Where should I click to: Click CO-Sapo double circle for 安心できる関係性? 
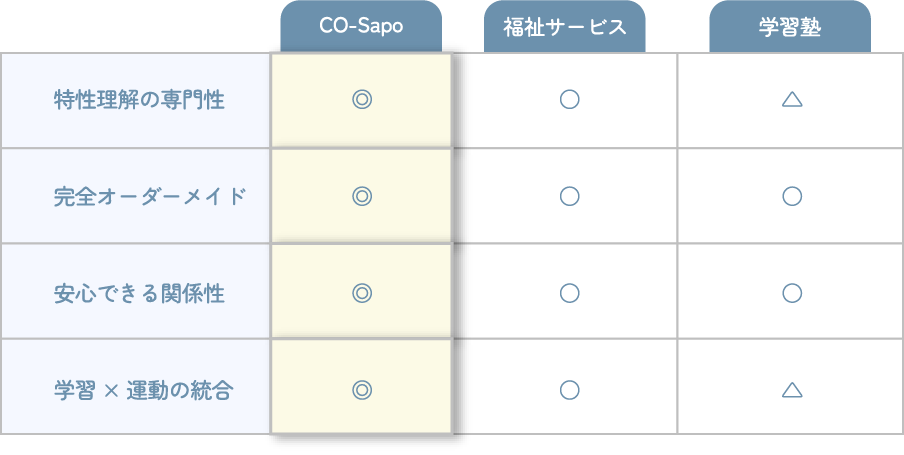tap(362, 293)
